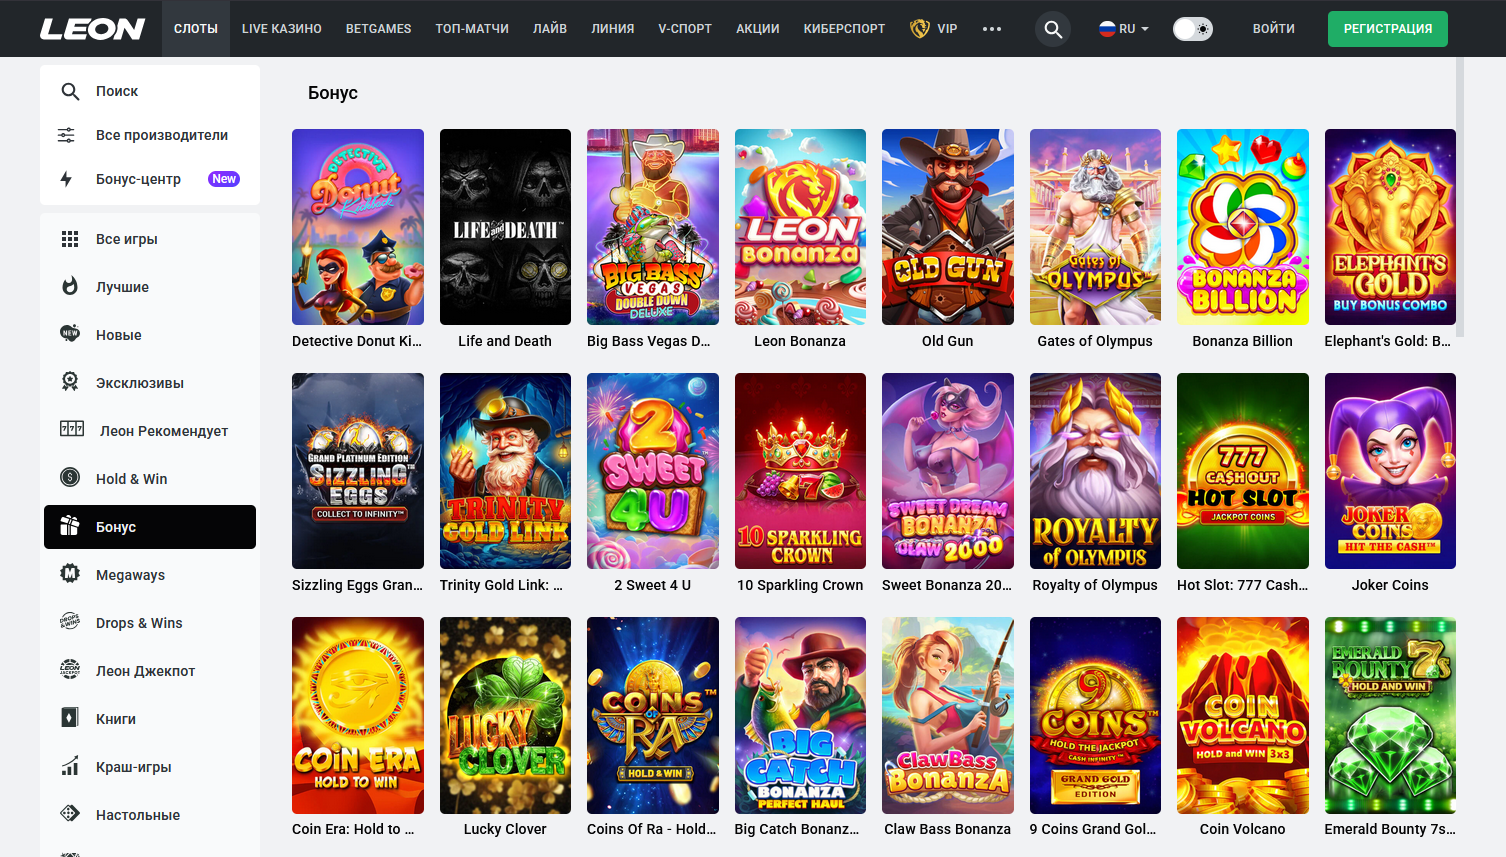1506x857 pixels.
Task: Click the Эксклюзивы medal icon
Action: (x=70, y=382)
